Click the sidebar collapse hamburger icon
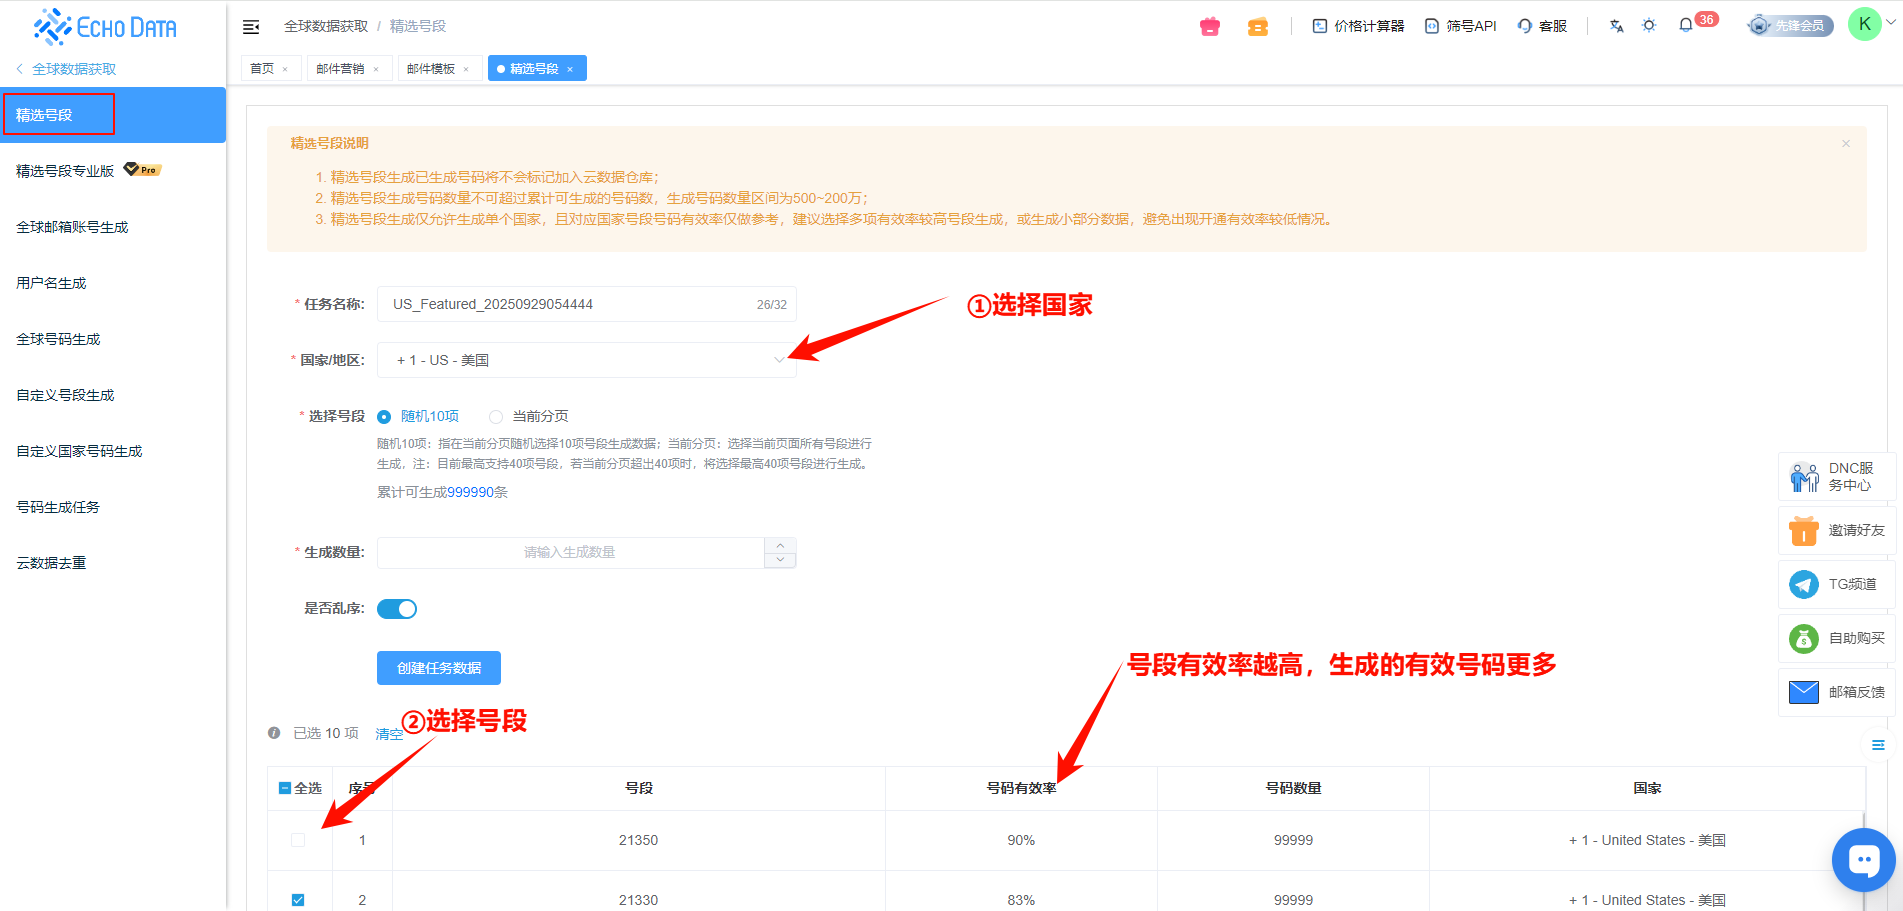 pyautogui.click(x=251, y=27)
